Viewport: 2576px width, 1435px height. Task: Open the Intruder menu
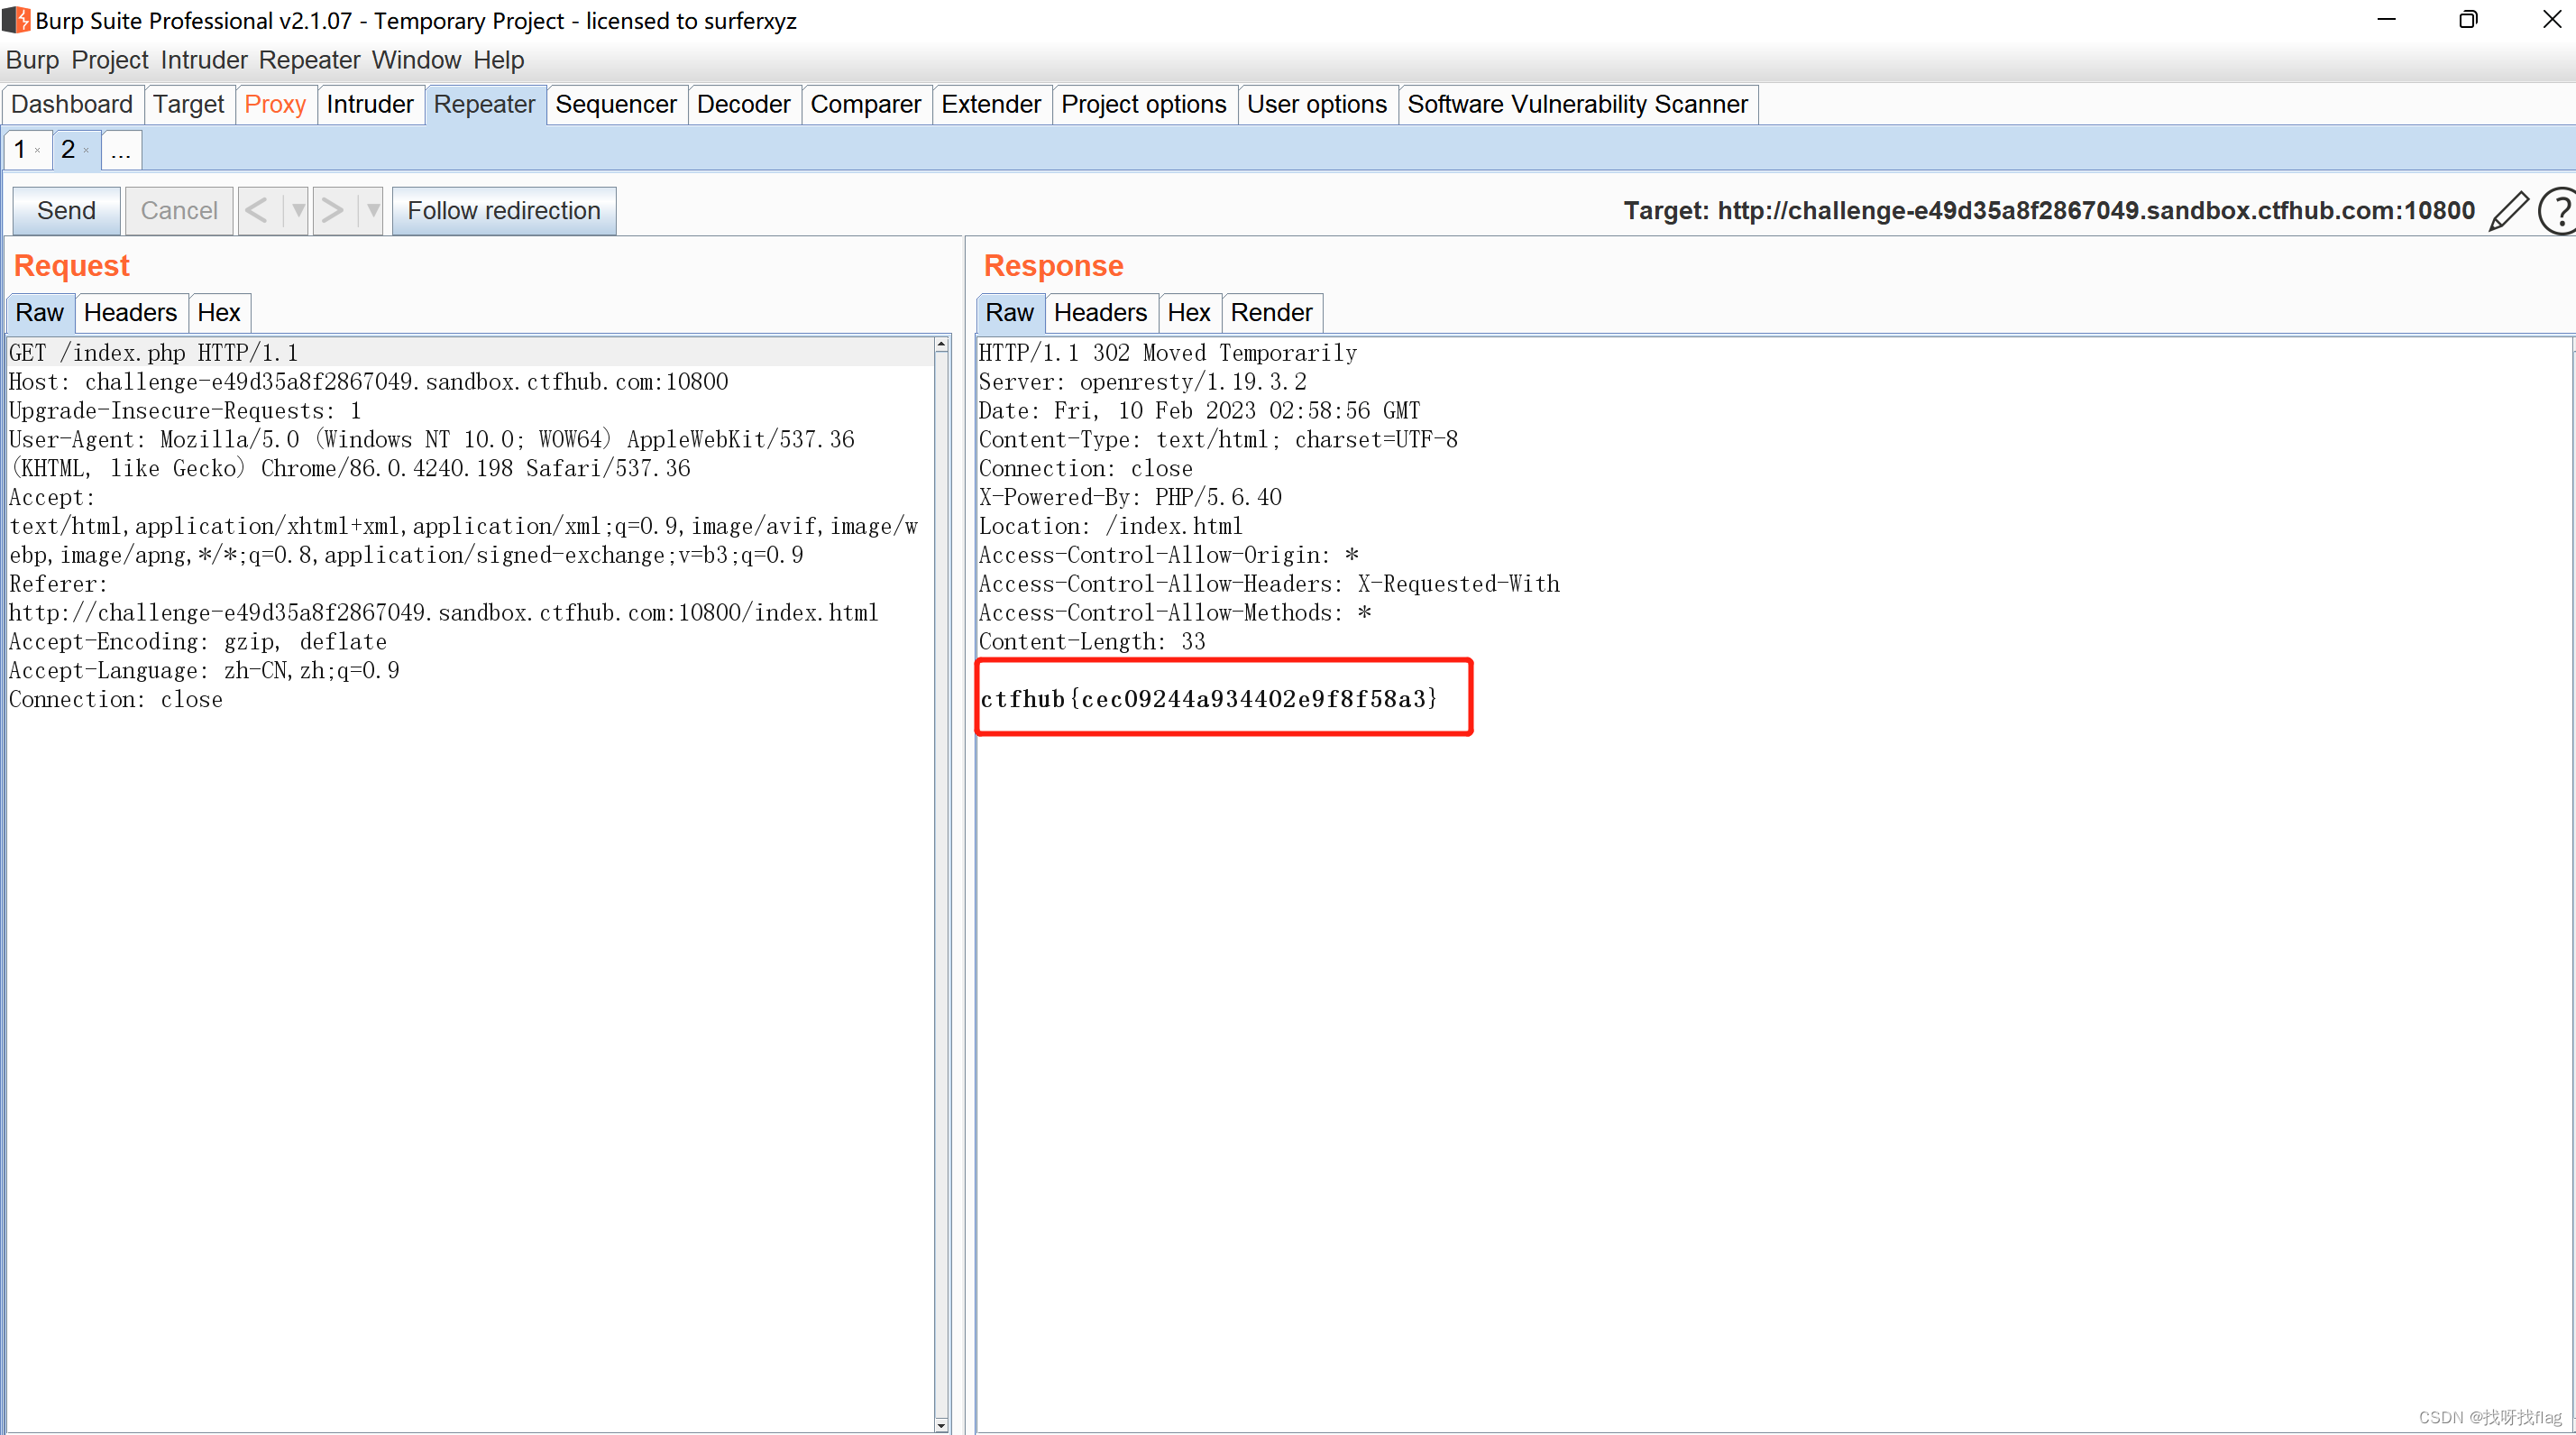[203, 60]
